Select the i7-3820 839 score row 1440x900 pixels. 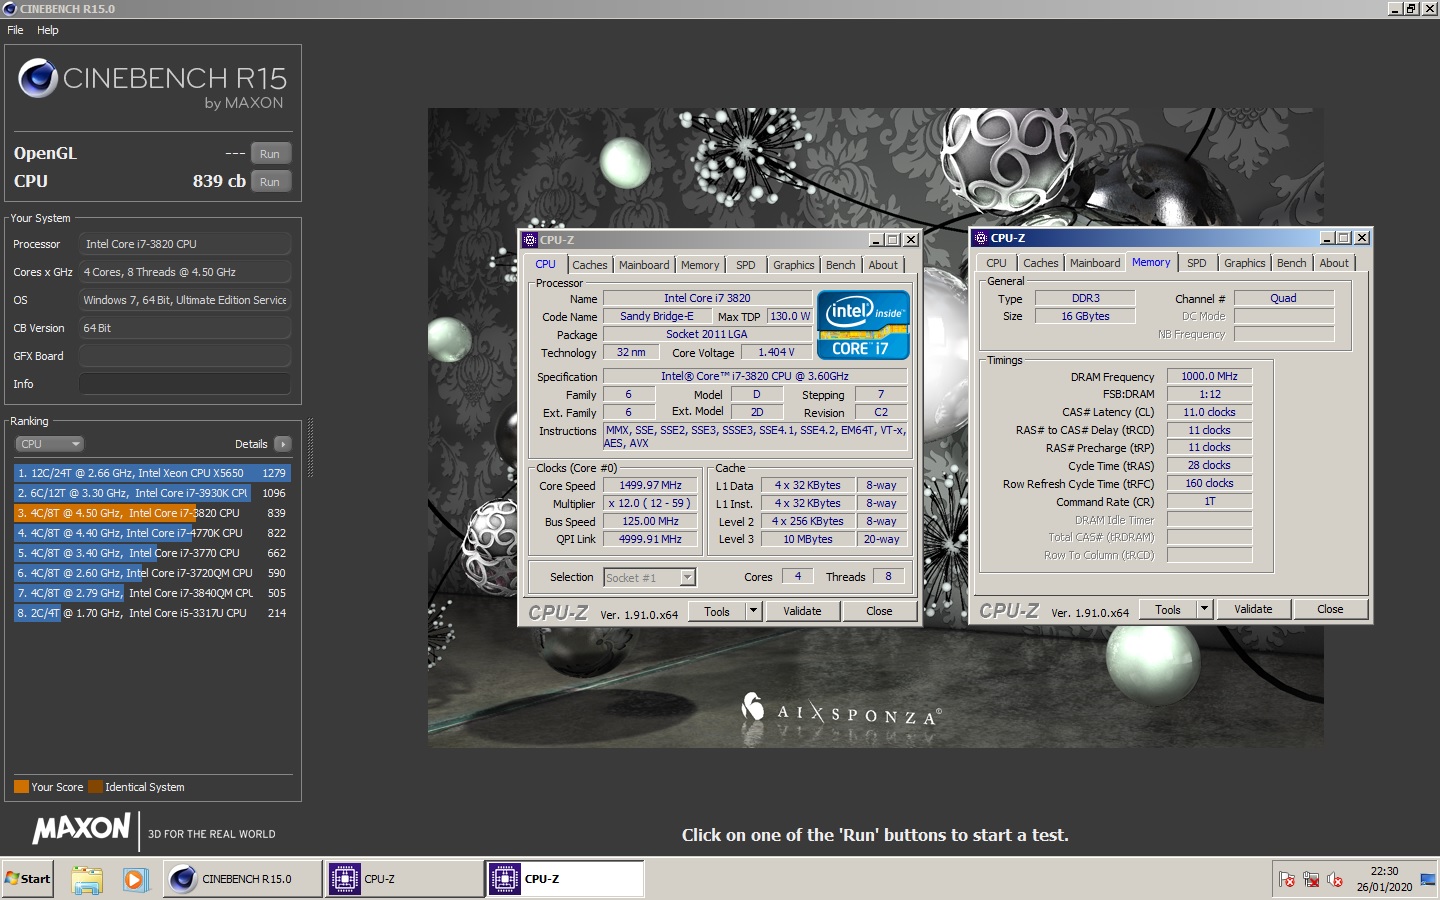coord(152,513)
